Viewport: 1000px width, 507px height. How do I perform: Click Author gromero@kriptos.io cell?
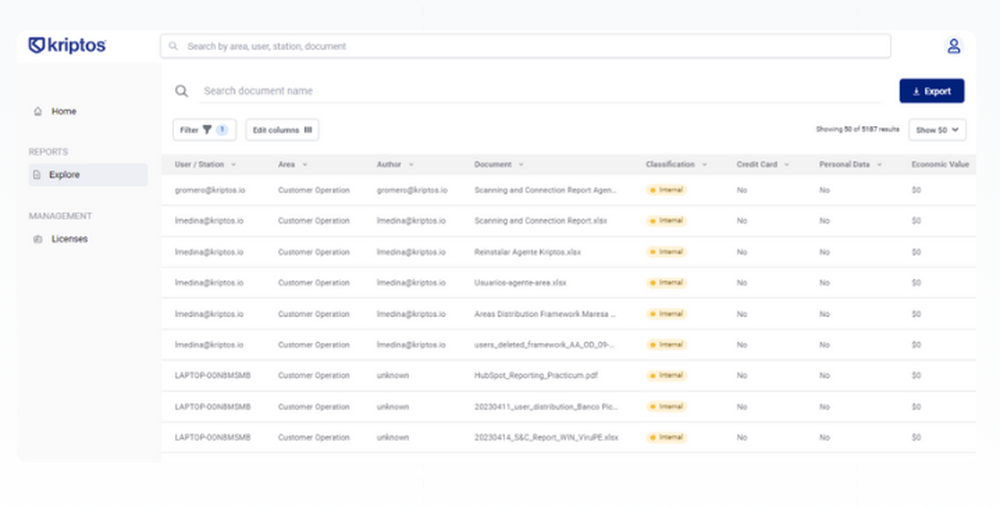click(412, 190)
